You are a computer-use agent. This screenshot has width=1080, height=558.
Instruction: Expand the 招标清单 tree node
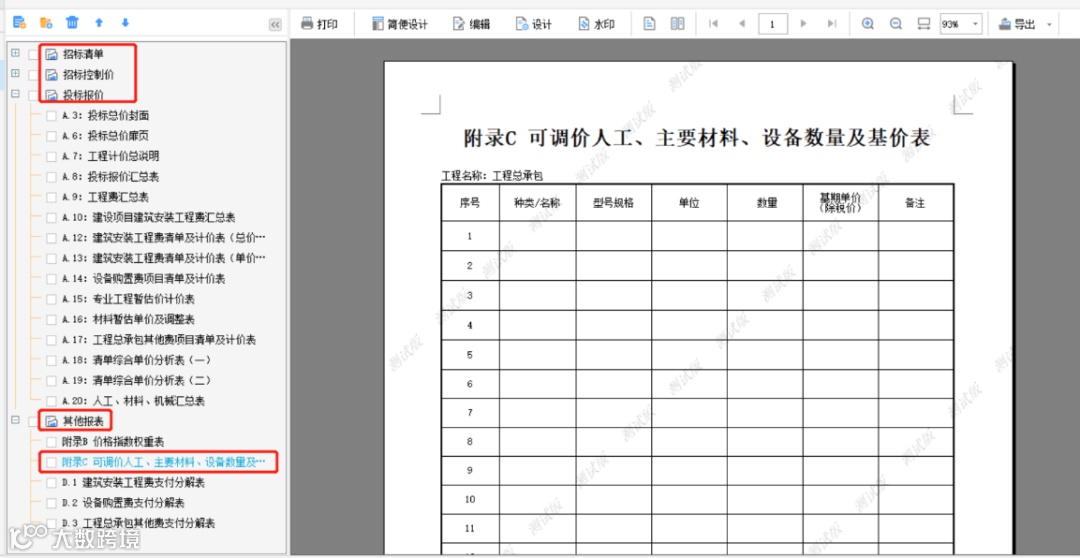point(15,53)
